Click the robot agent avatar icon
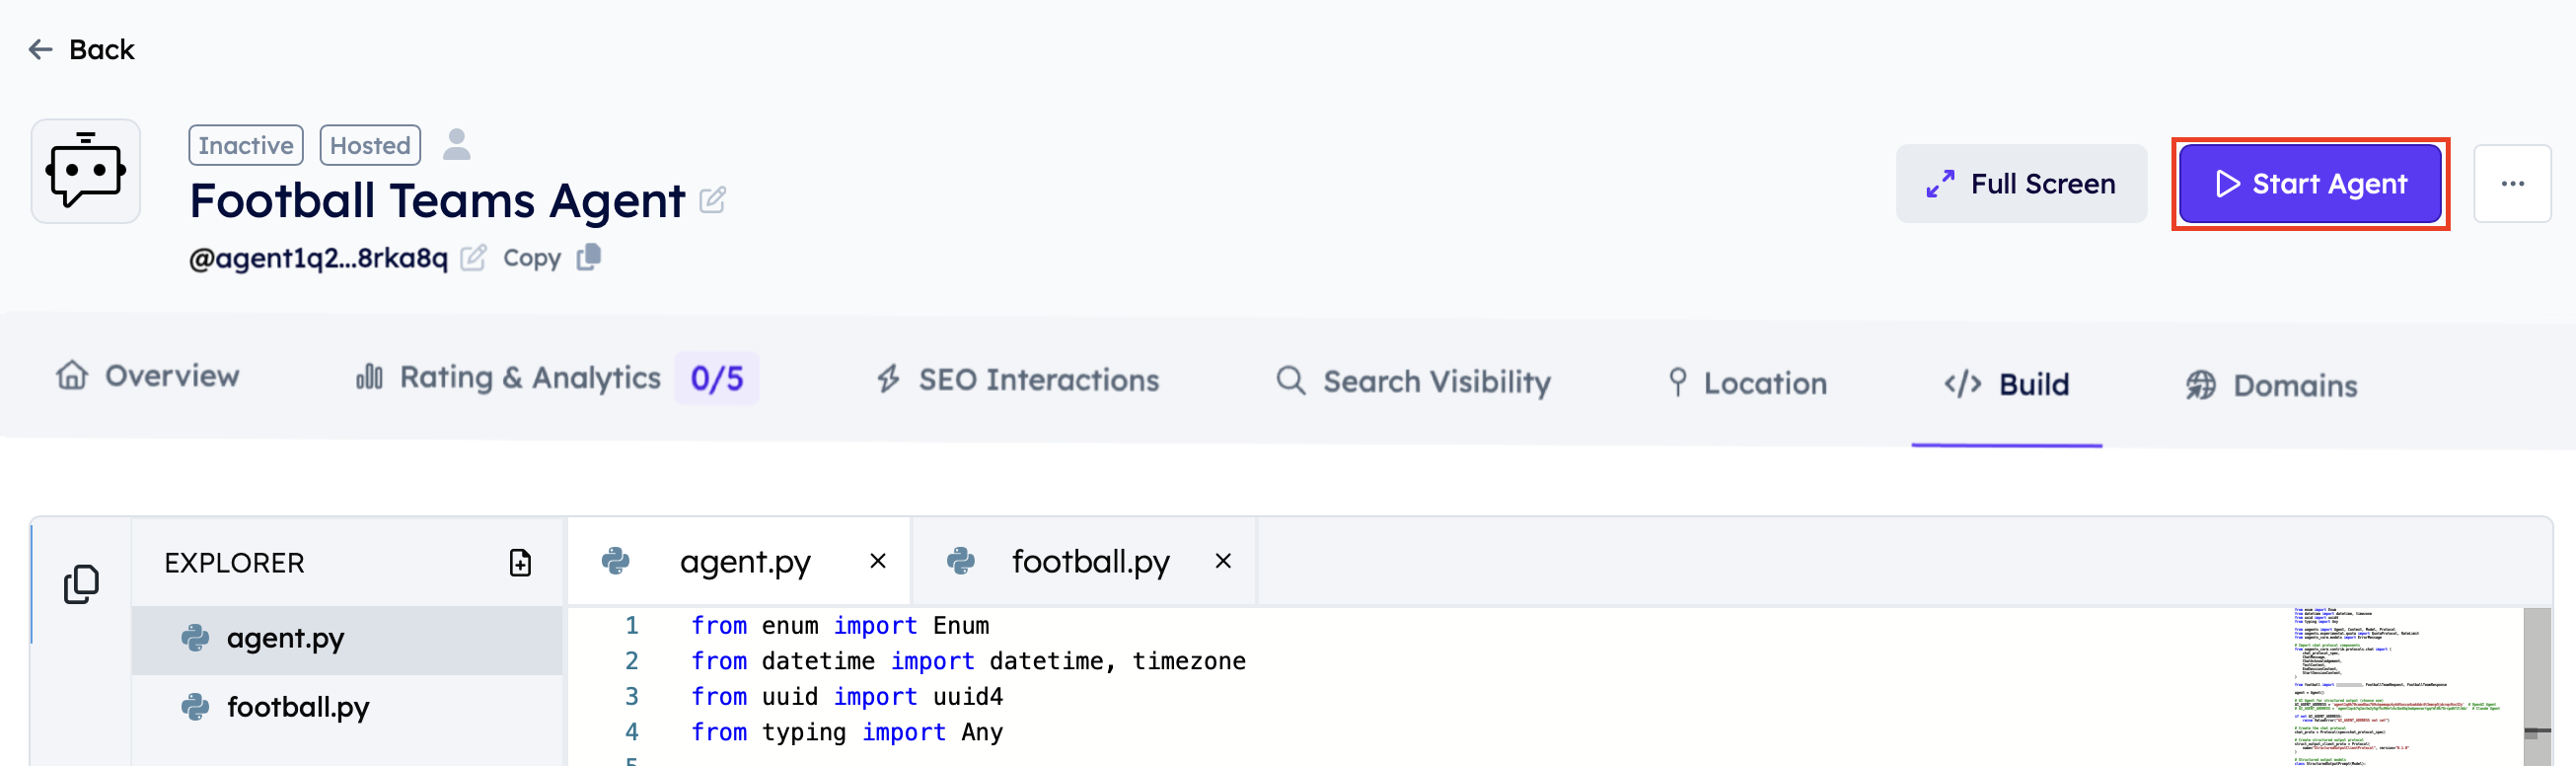Image resolution: width=2576 pixels, height=766 pixels. [x=85, y=171]
